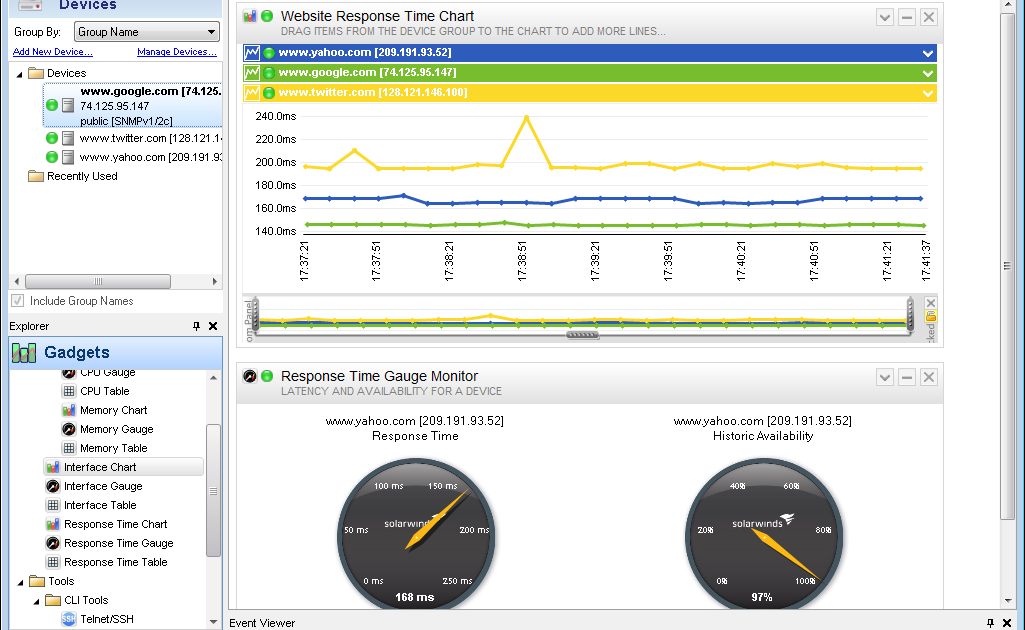
Task: Select the CPU Table gadget
Action: point(105,391)
